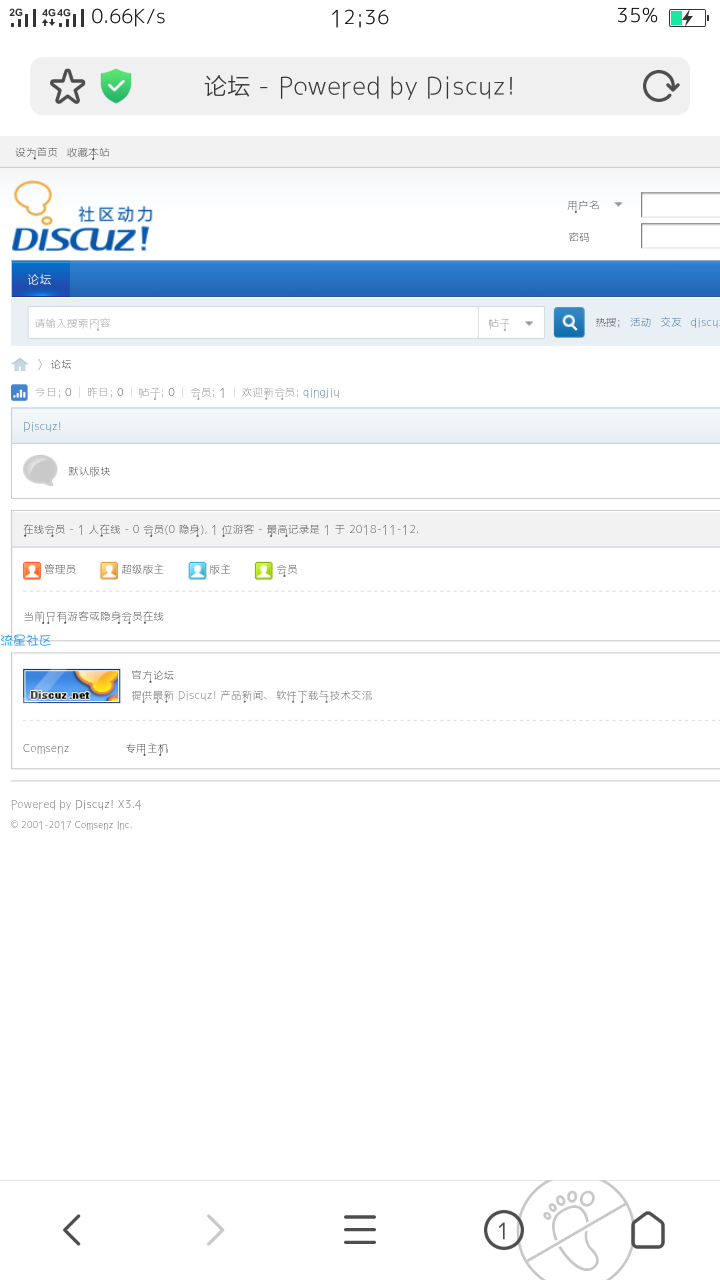Click the 昨日: 0 statistic text

[106, 393]
